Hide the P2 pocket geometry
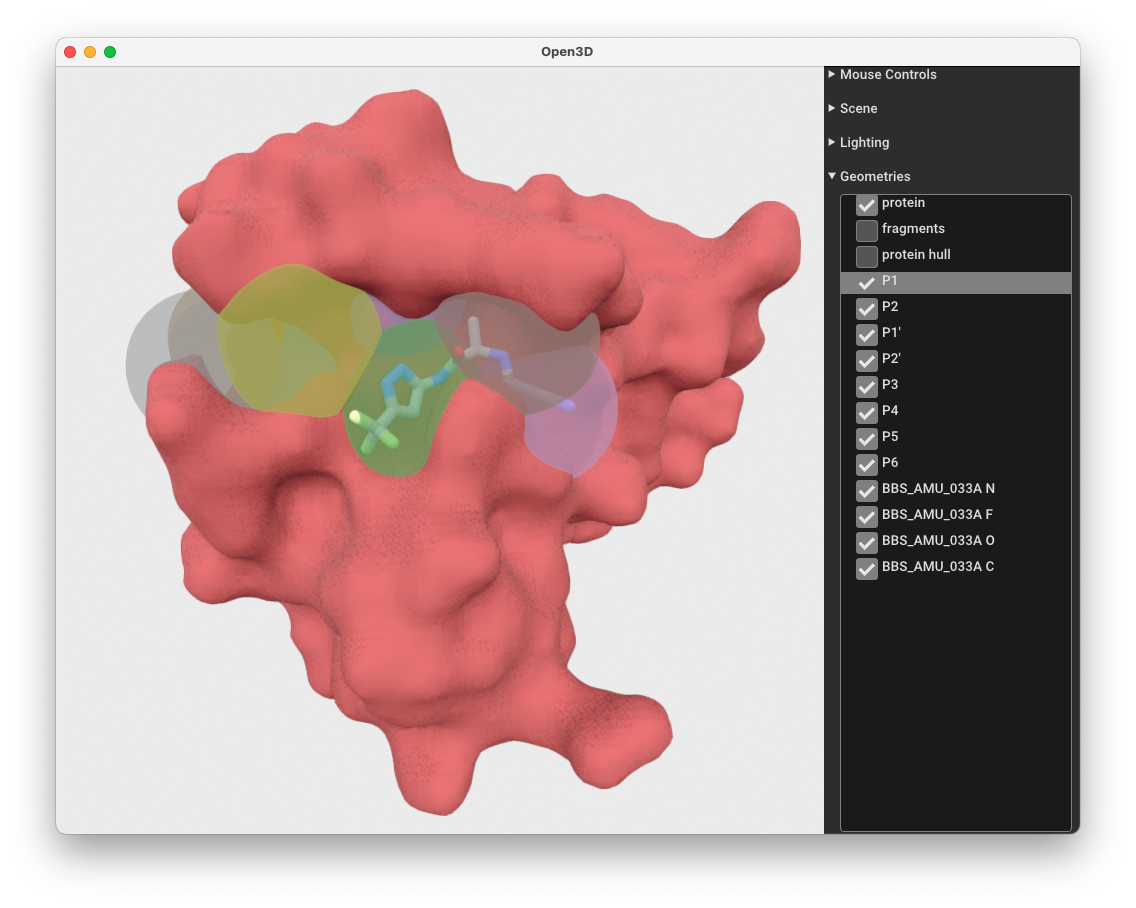The height and width of the screenshot is (908, 1136). pyautogui.click(x=867, y=308)
